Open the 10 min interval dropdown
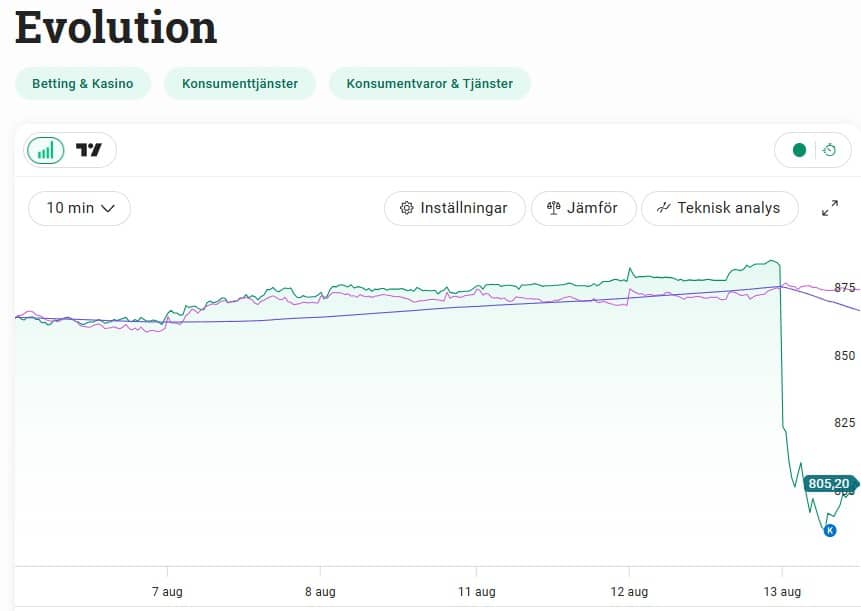 (80, 208)
